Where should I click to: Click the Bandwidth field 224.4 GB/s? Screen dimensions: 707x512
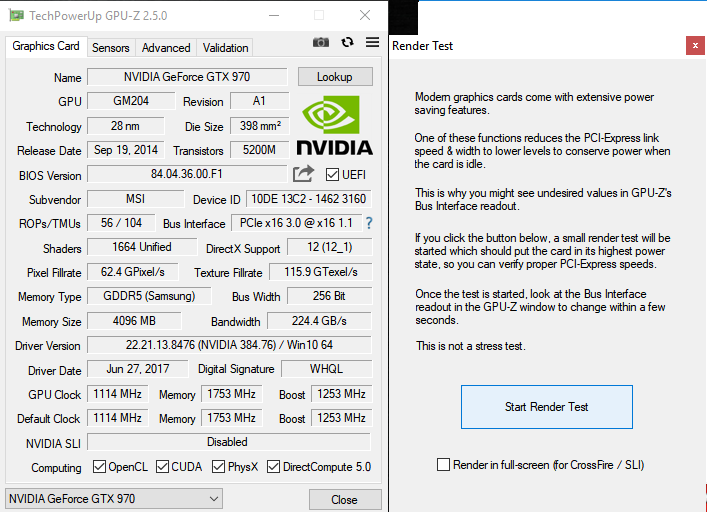319,321
